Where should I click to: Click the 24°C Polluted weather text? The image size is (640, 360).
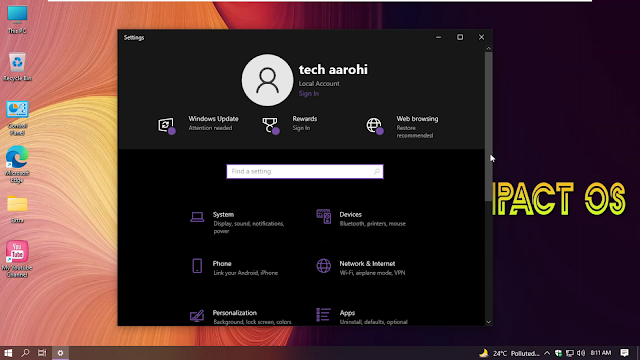point(516,353)
